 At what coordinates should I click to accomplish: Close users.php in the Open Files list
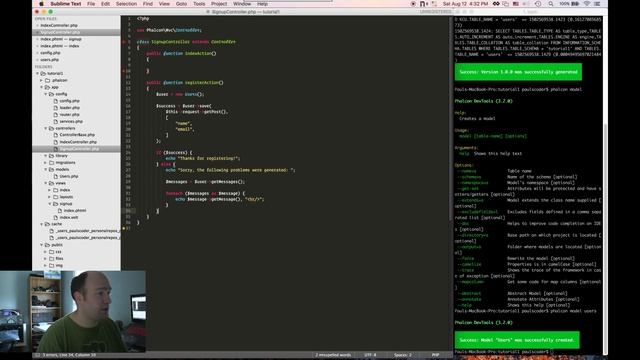37,60
